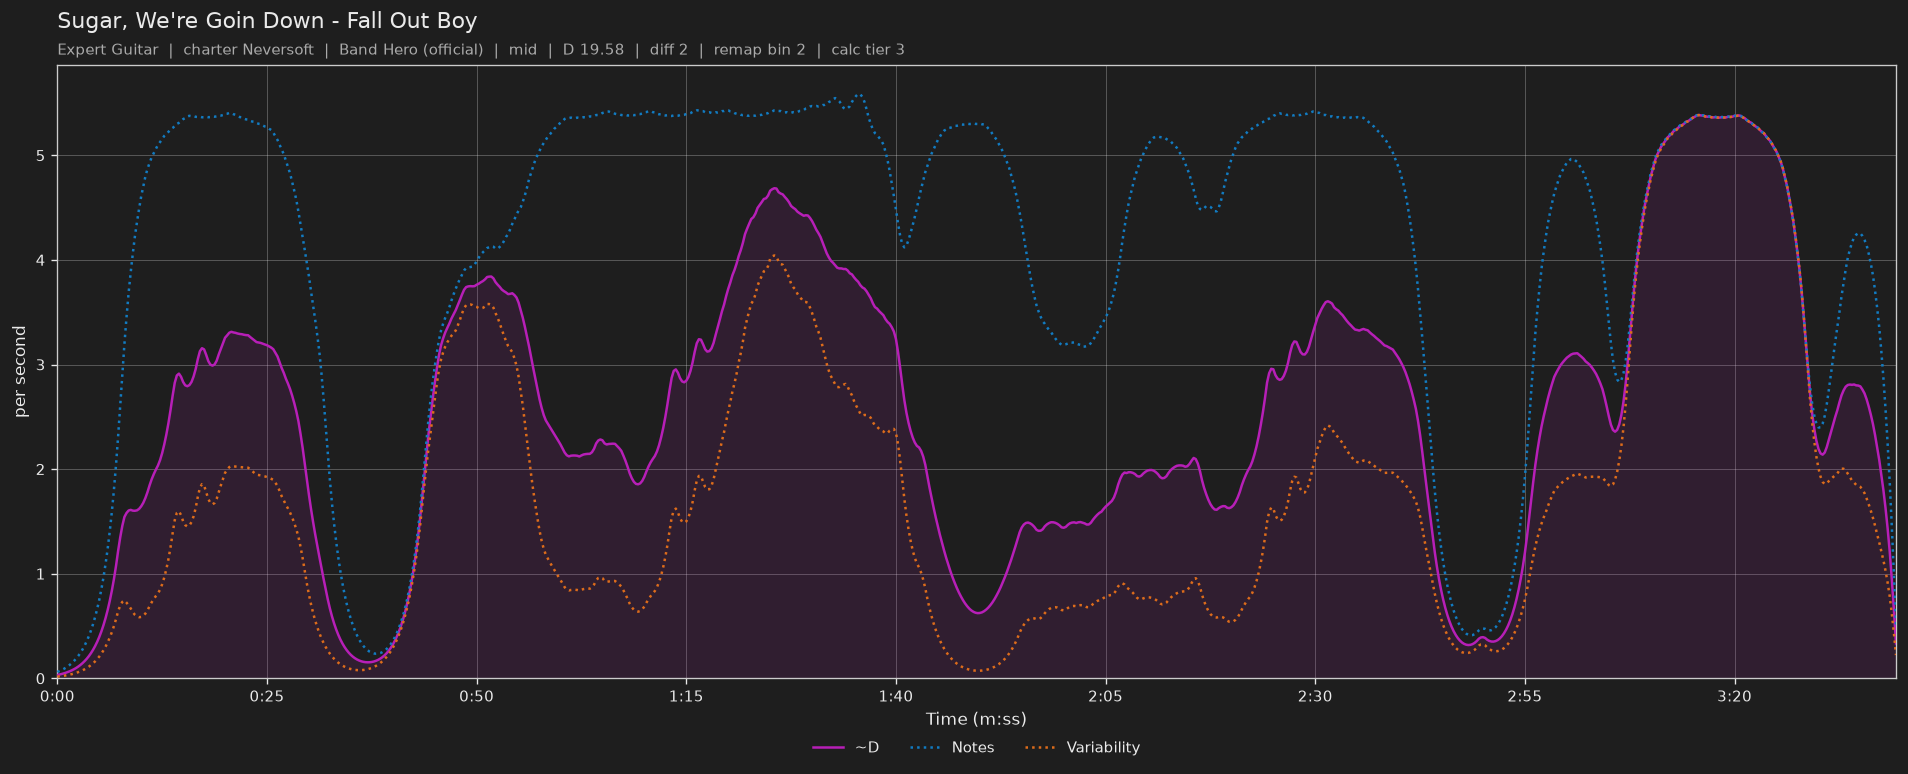Click the y-axis tick label "3"
Image resolution: width=1908 pixels, height=774 pixels.
click(42, 366)
